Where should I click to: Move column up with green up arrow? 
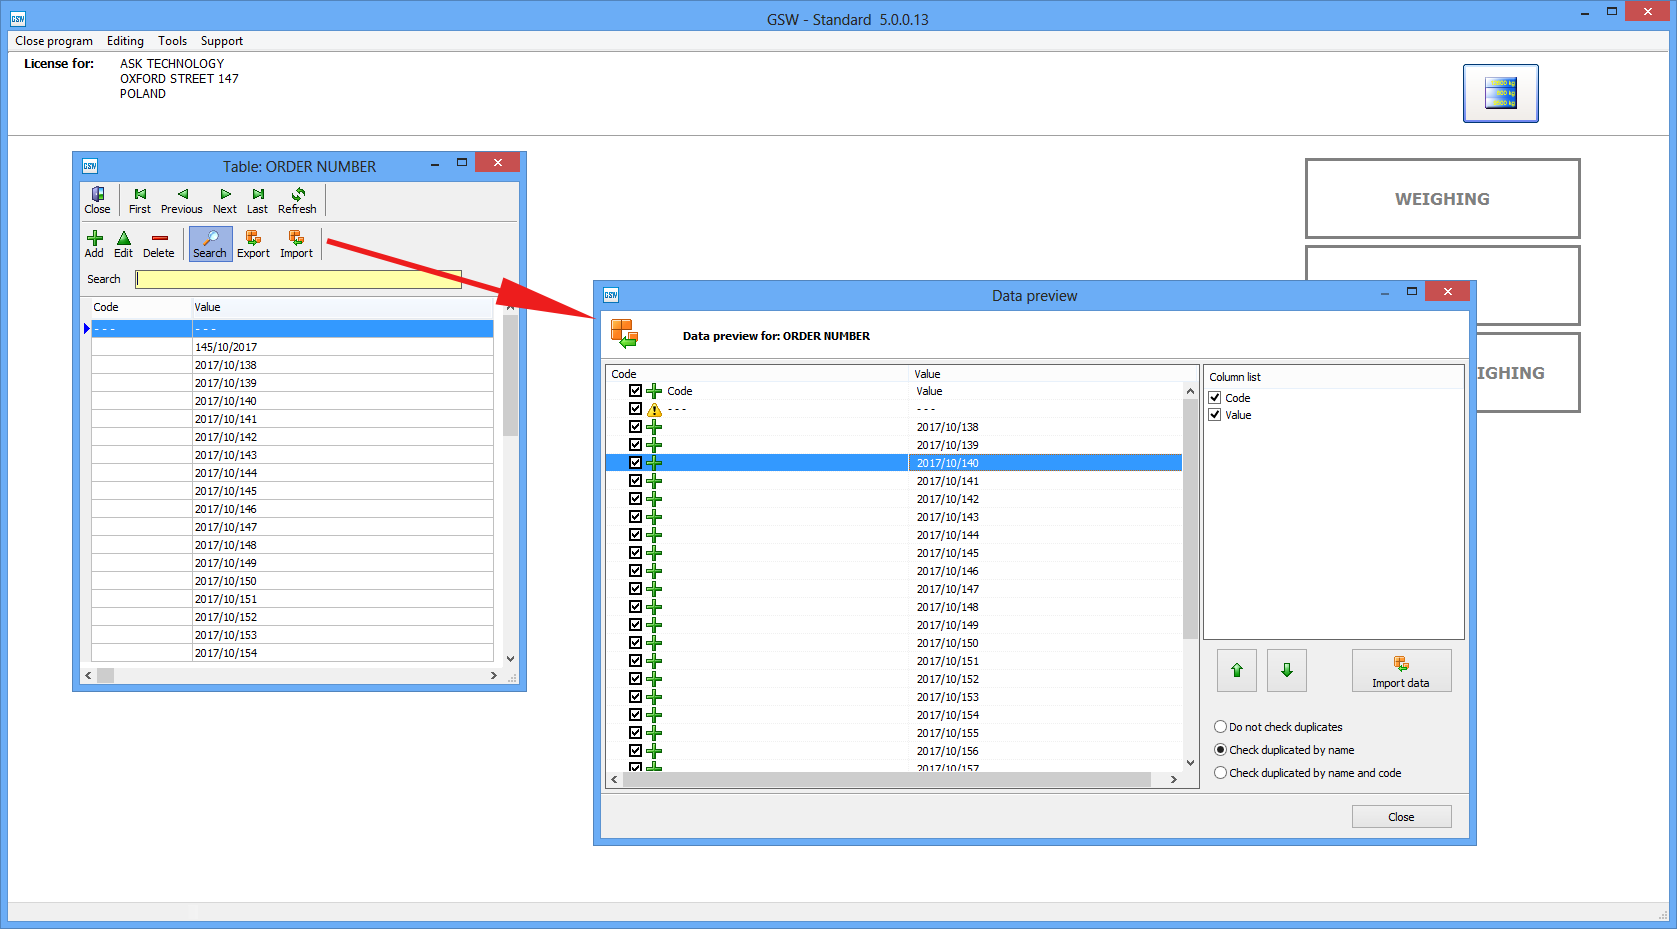pos(1236,670)
